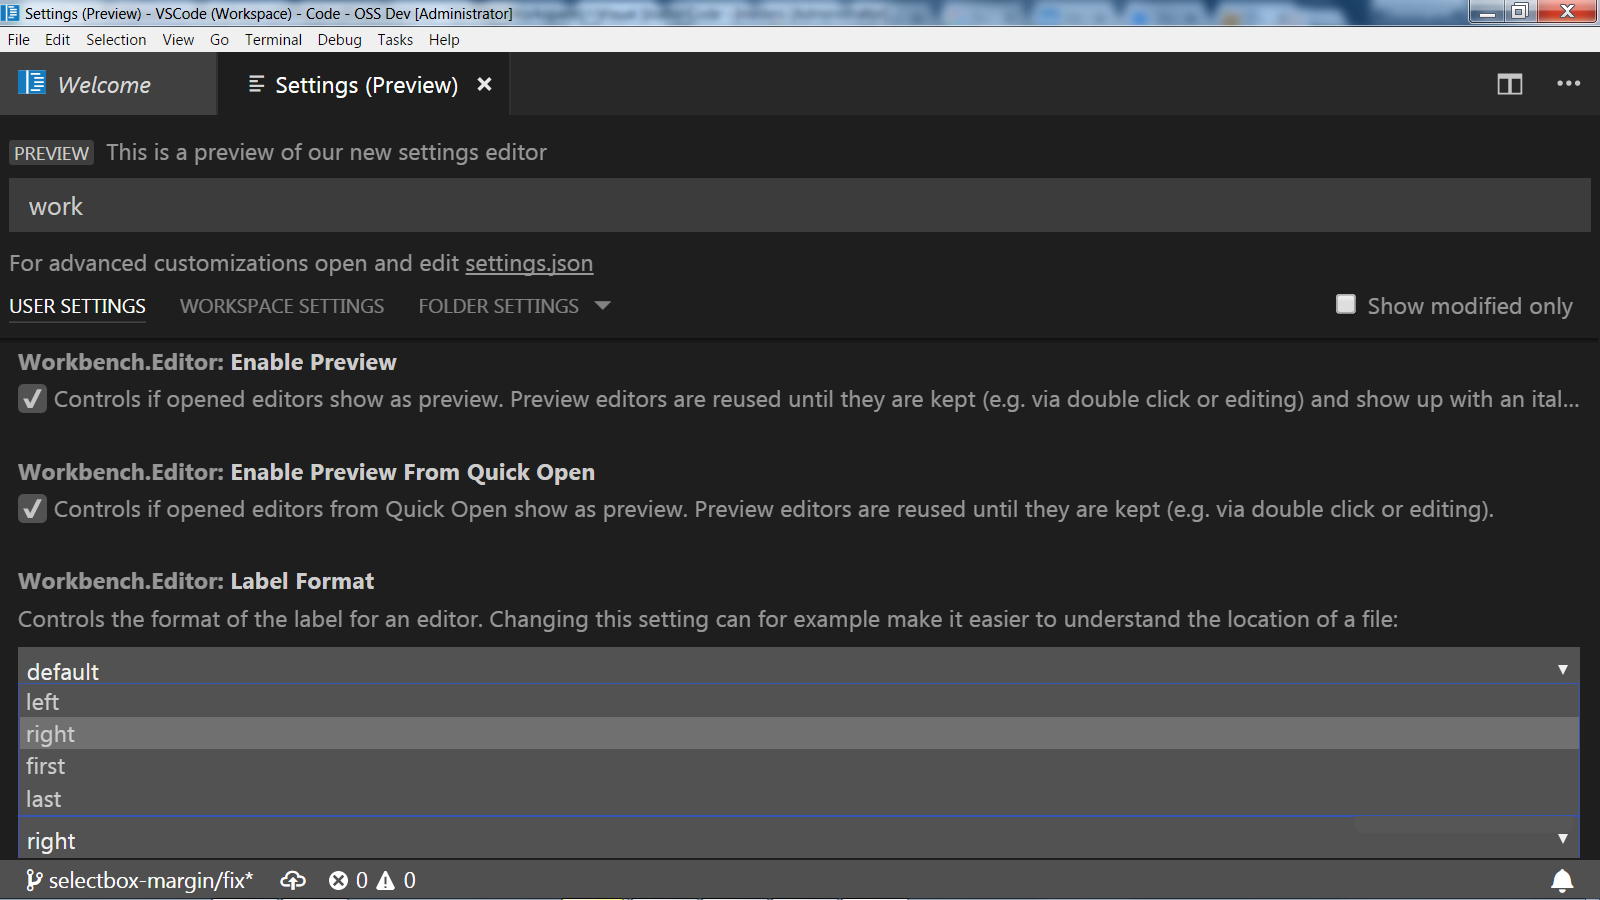
Task: Click the notifications bell icon
Action: point(1562,880)
